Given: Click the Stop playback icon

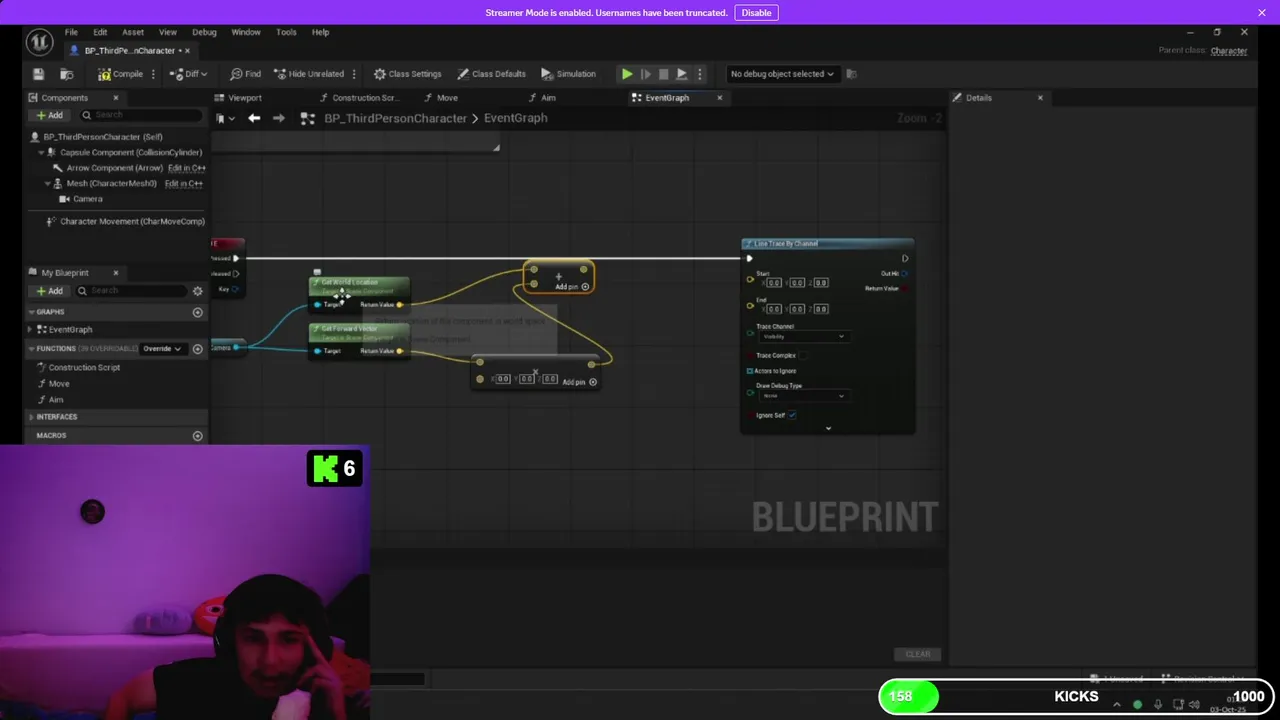Looking at the screenshot, I should point(663,74).
